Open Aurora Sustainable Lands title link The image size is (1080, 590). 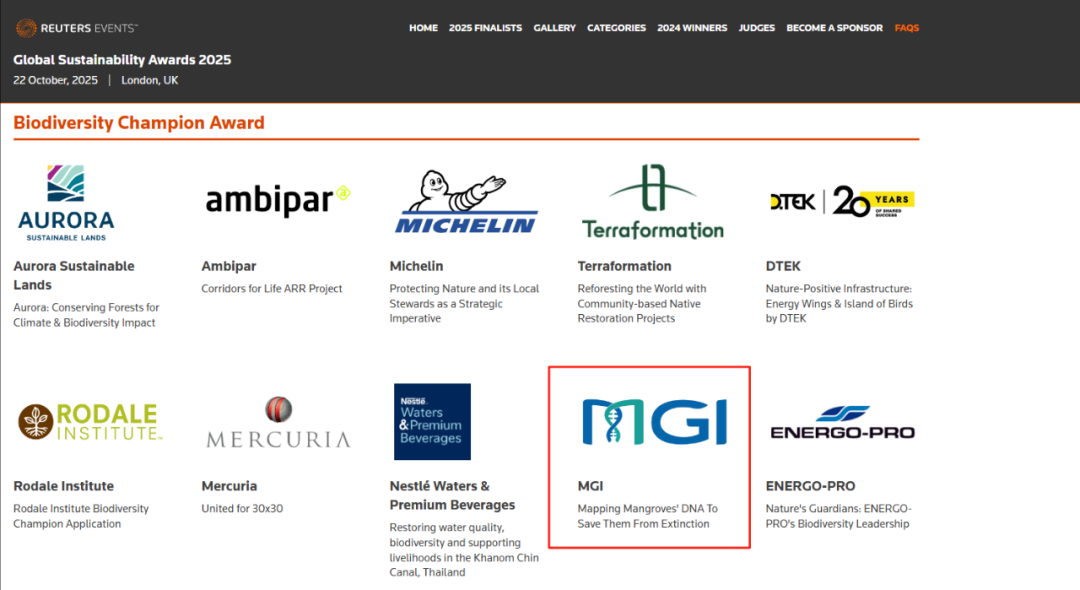tap(74, 275)
